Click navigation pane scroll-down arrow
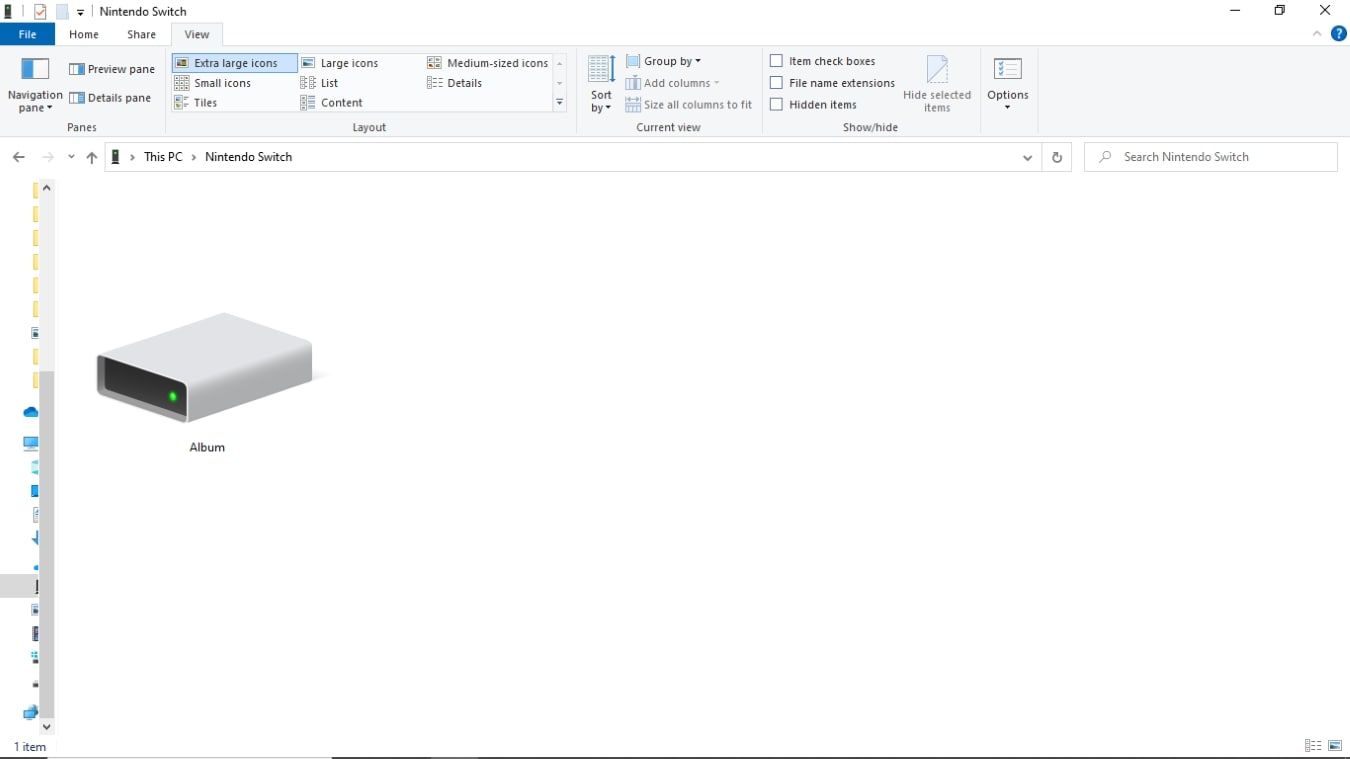The height and width of the screenshot is (759, 1350). pyautogui.click(x=46, y=727)
